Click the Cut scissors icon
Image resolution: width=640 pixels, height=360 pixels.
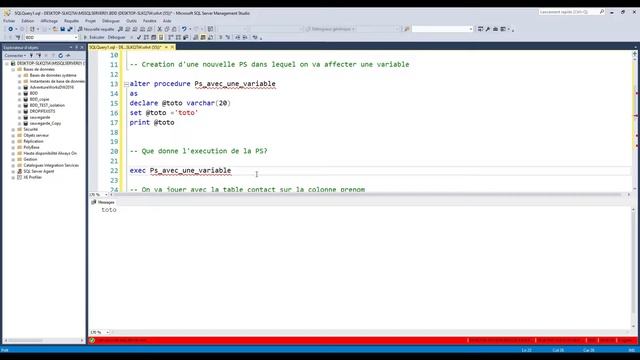click(x=160, y=29)
